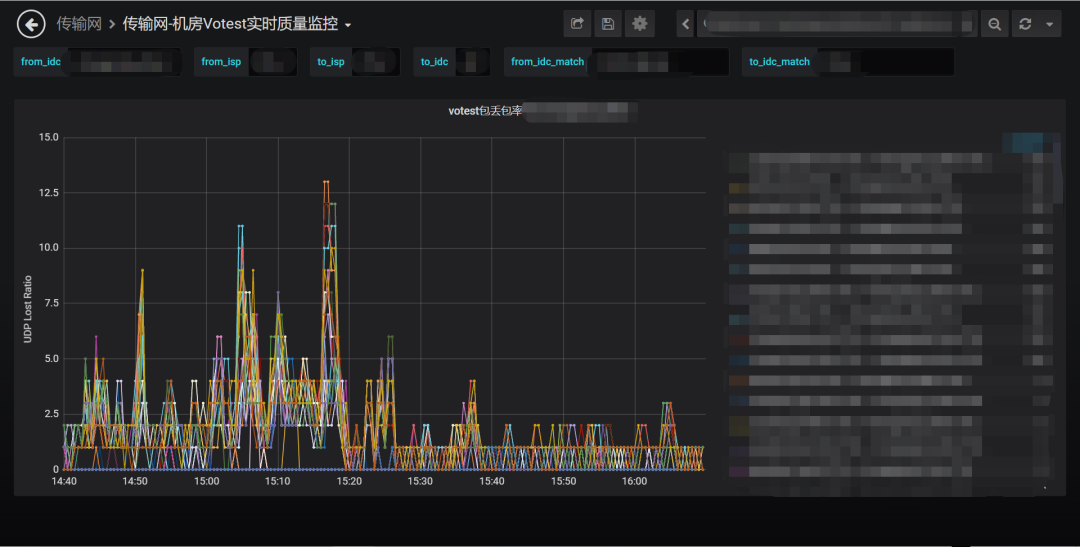The image size is (1080, 547).
Task: Open the from_isp variable dropdown
Action: (x=273, y=62)
